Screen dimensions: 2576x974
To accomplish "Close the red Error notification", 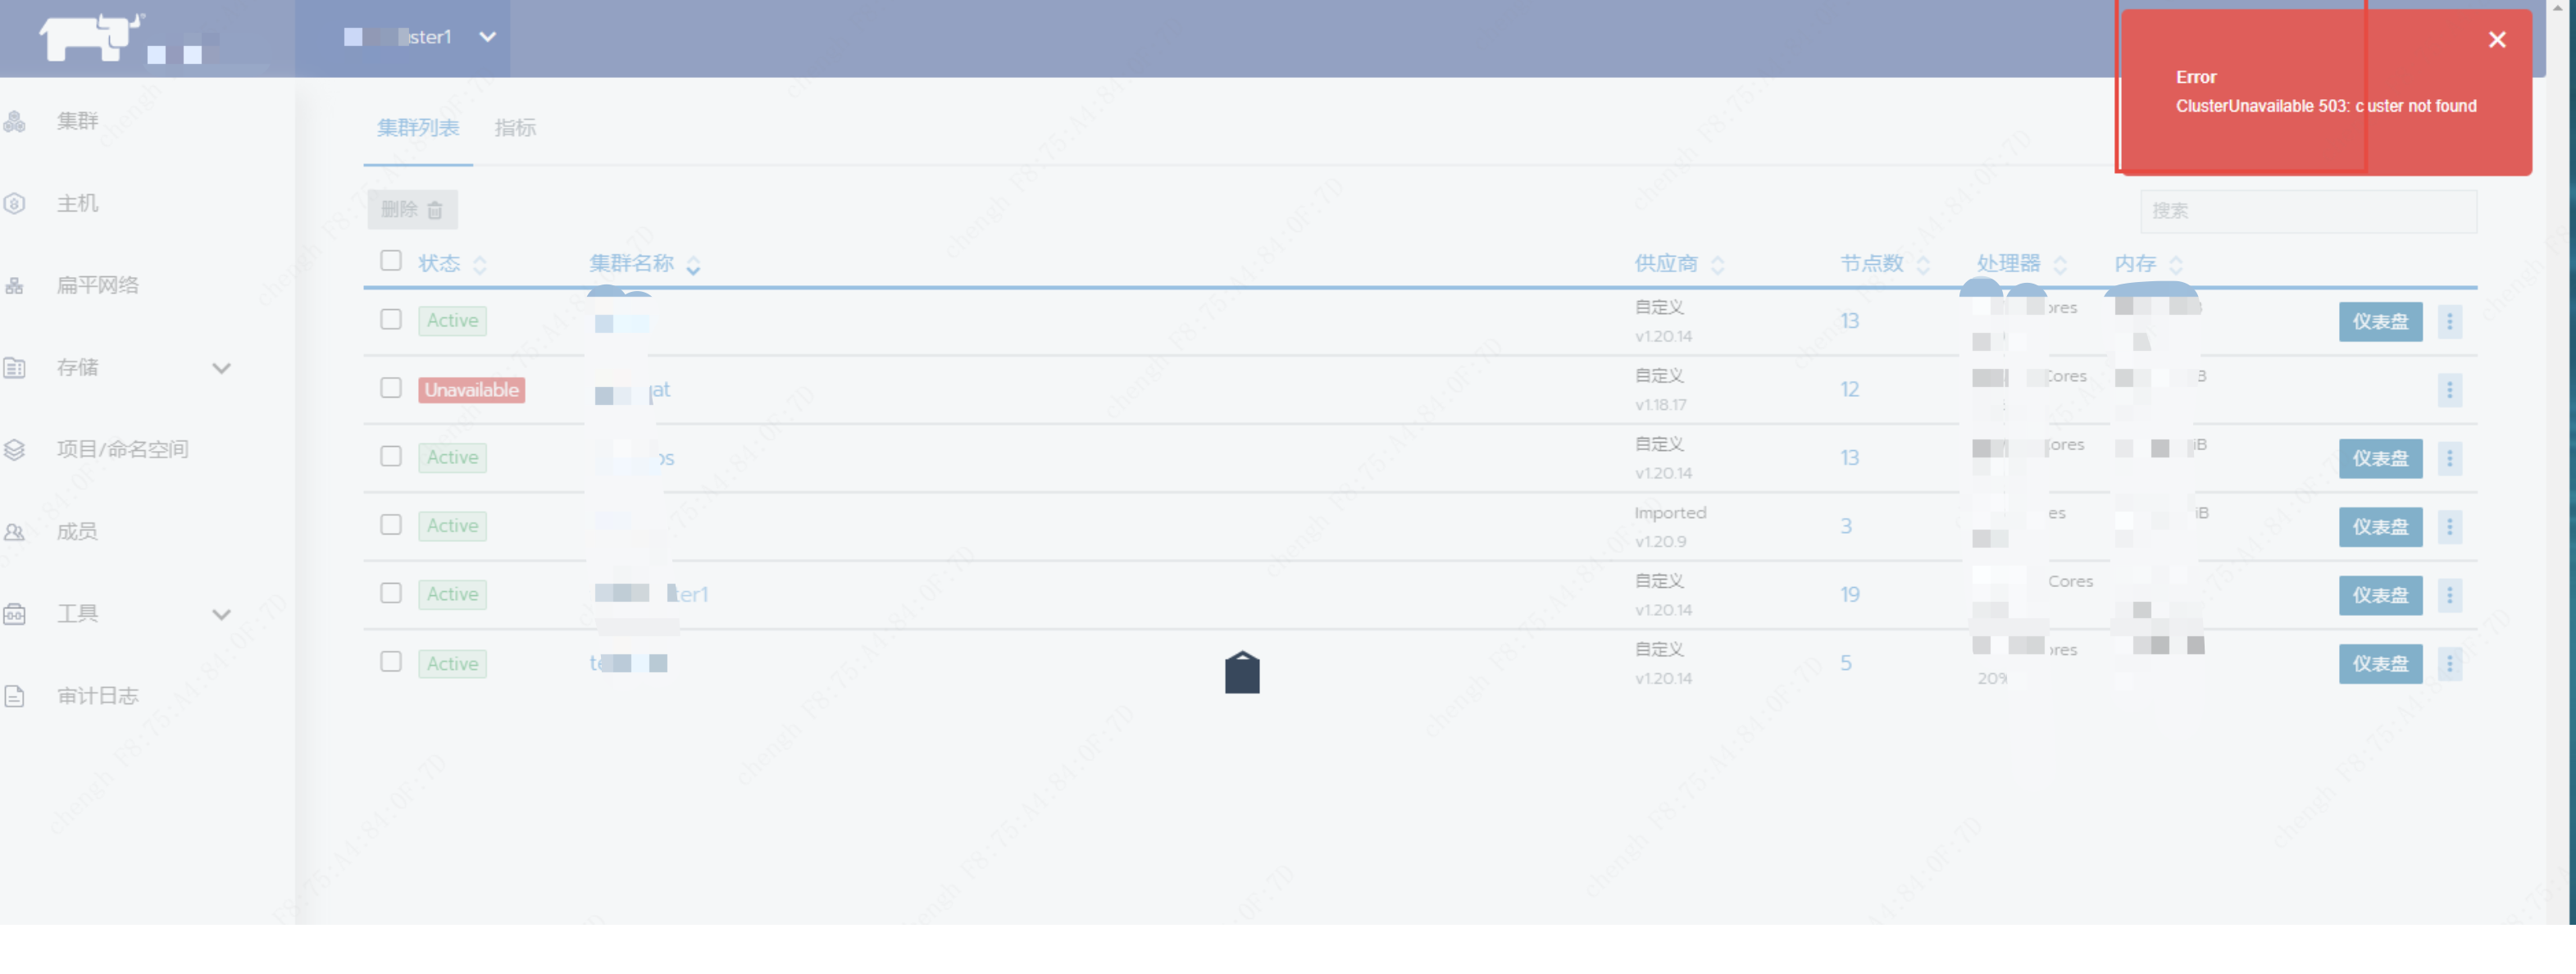I will (2496, 40).
